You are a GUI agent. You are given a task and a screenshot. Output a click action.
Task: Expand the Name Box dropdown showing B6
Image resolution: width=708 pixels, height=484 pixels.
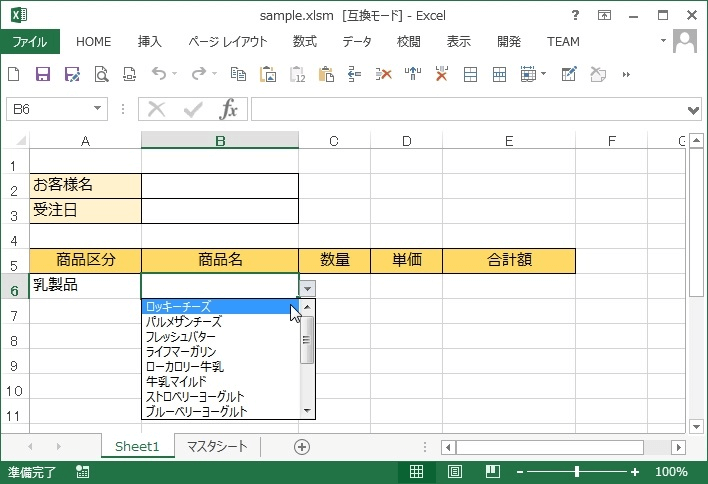pos(98,109)
